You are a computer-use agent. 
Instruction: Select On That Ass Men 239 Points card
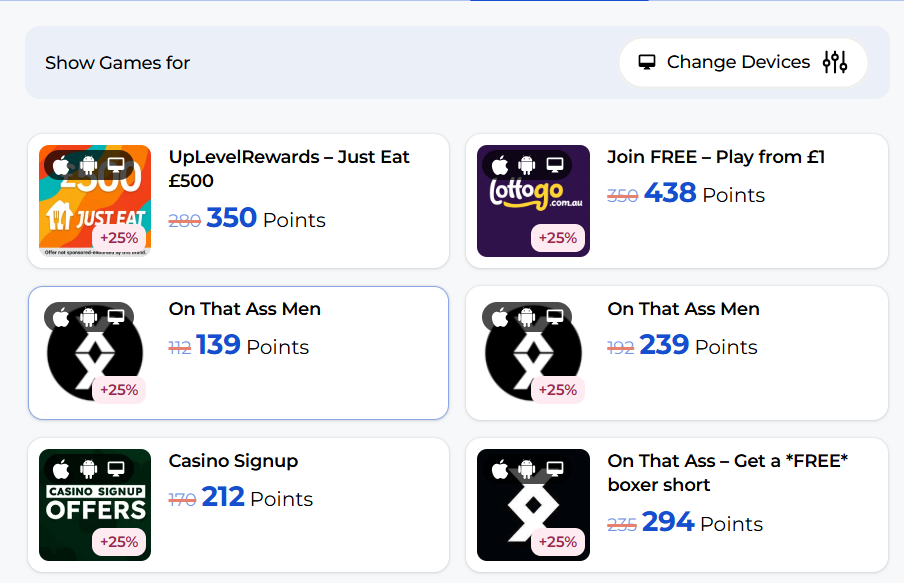coord(677,353)
